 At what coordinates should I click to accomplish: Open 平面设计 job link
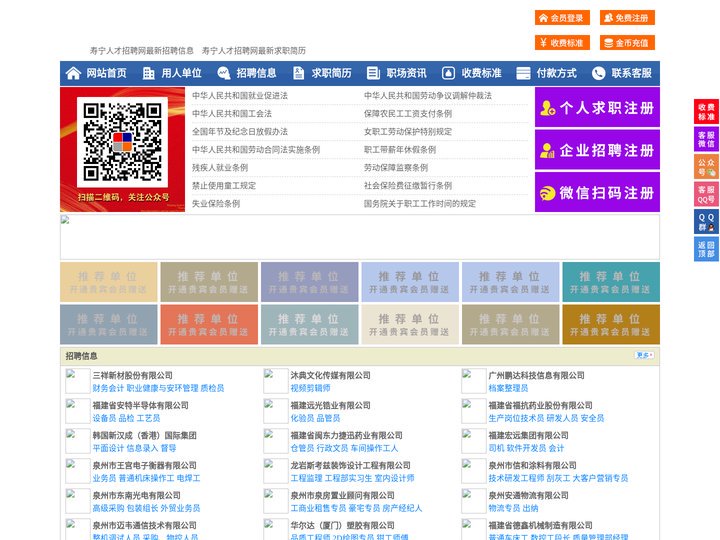pos(108,448)
